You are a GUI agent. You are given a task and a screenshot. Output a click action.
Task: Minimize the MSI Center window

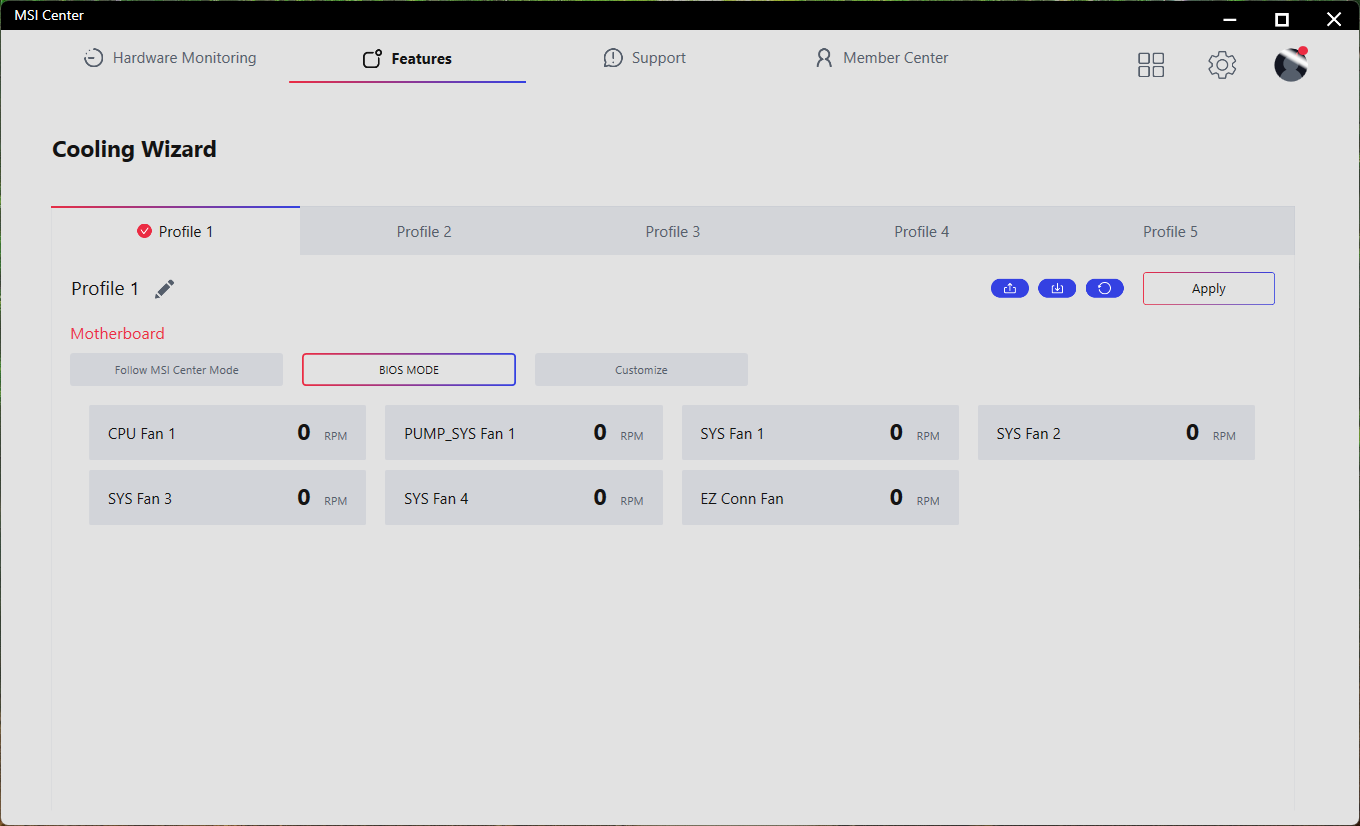click(x=1230, y=18)
